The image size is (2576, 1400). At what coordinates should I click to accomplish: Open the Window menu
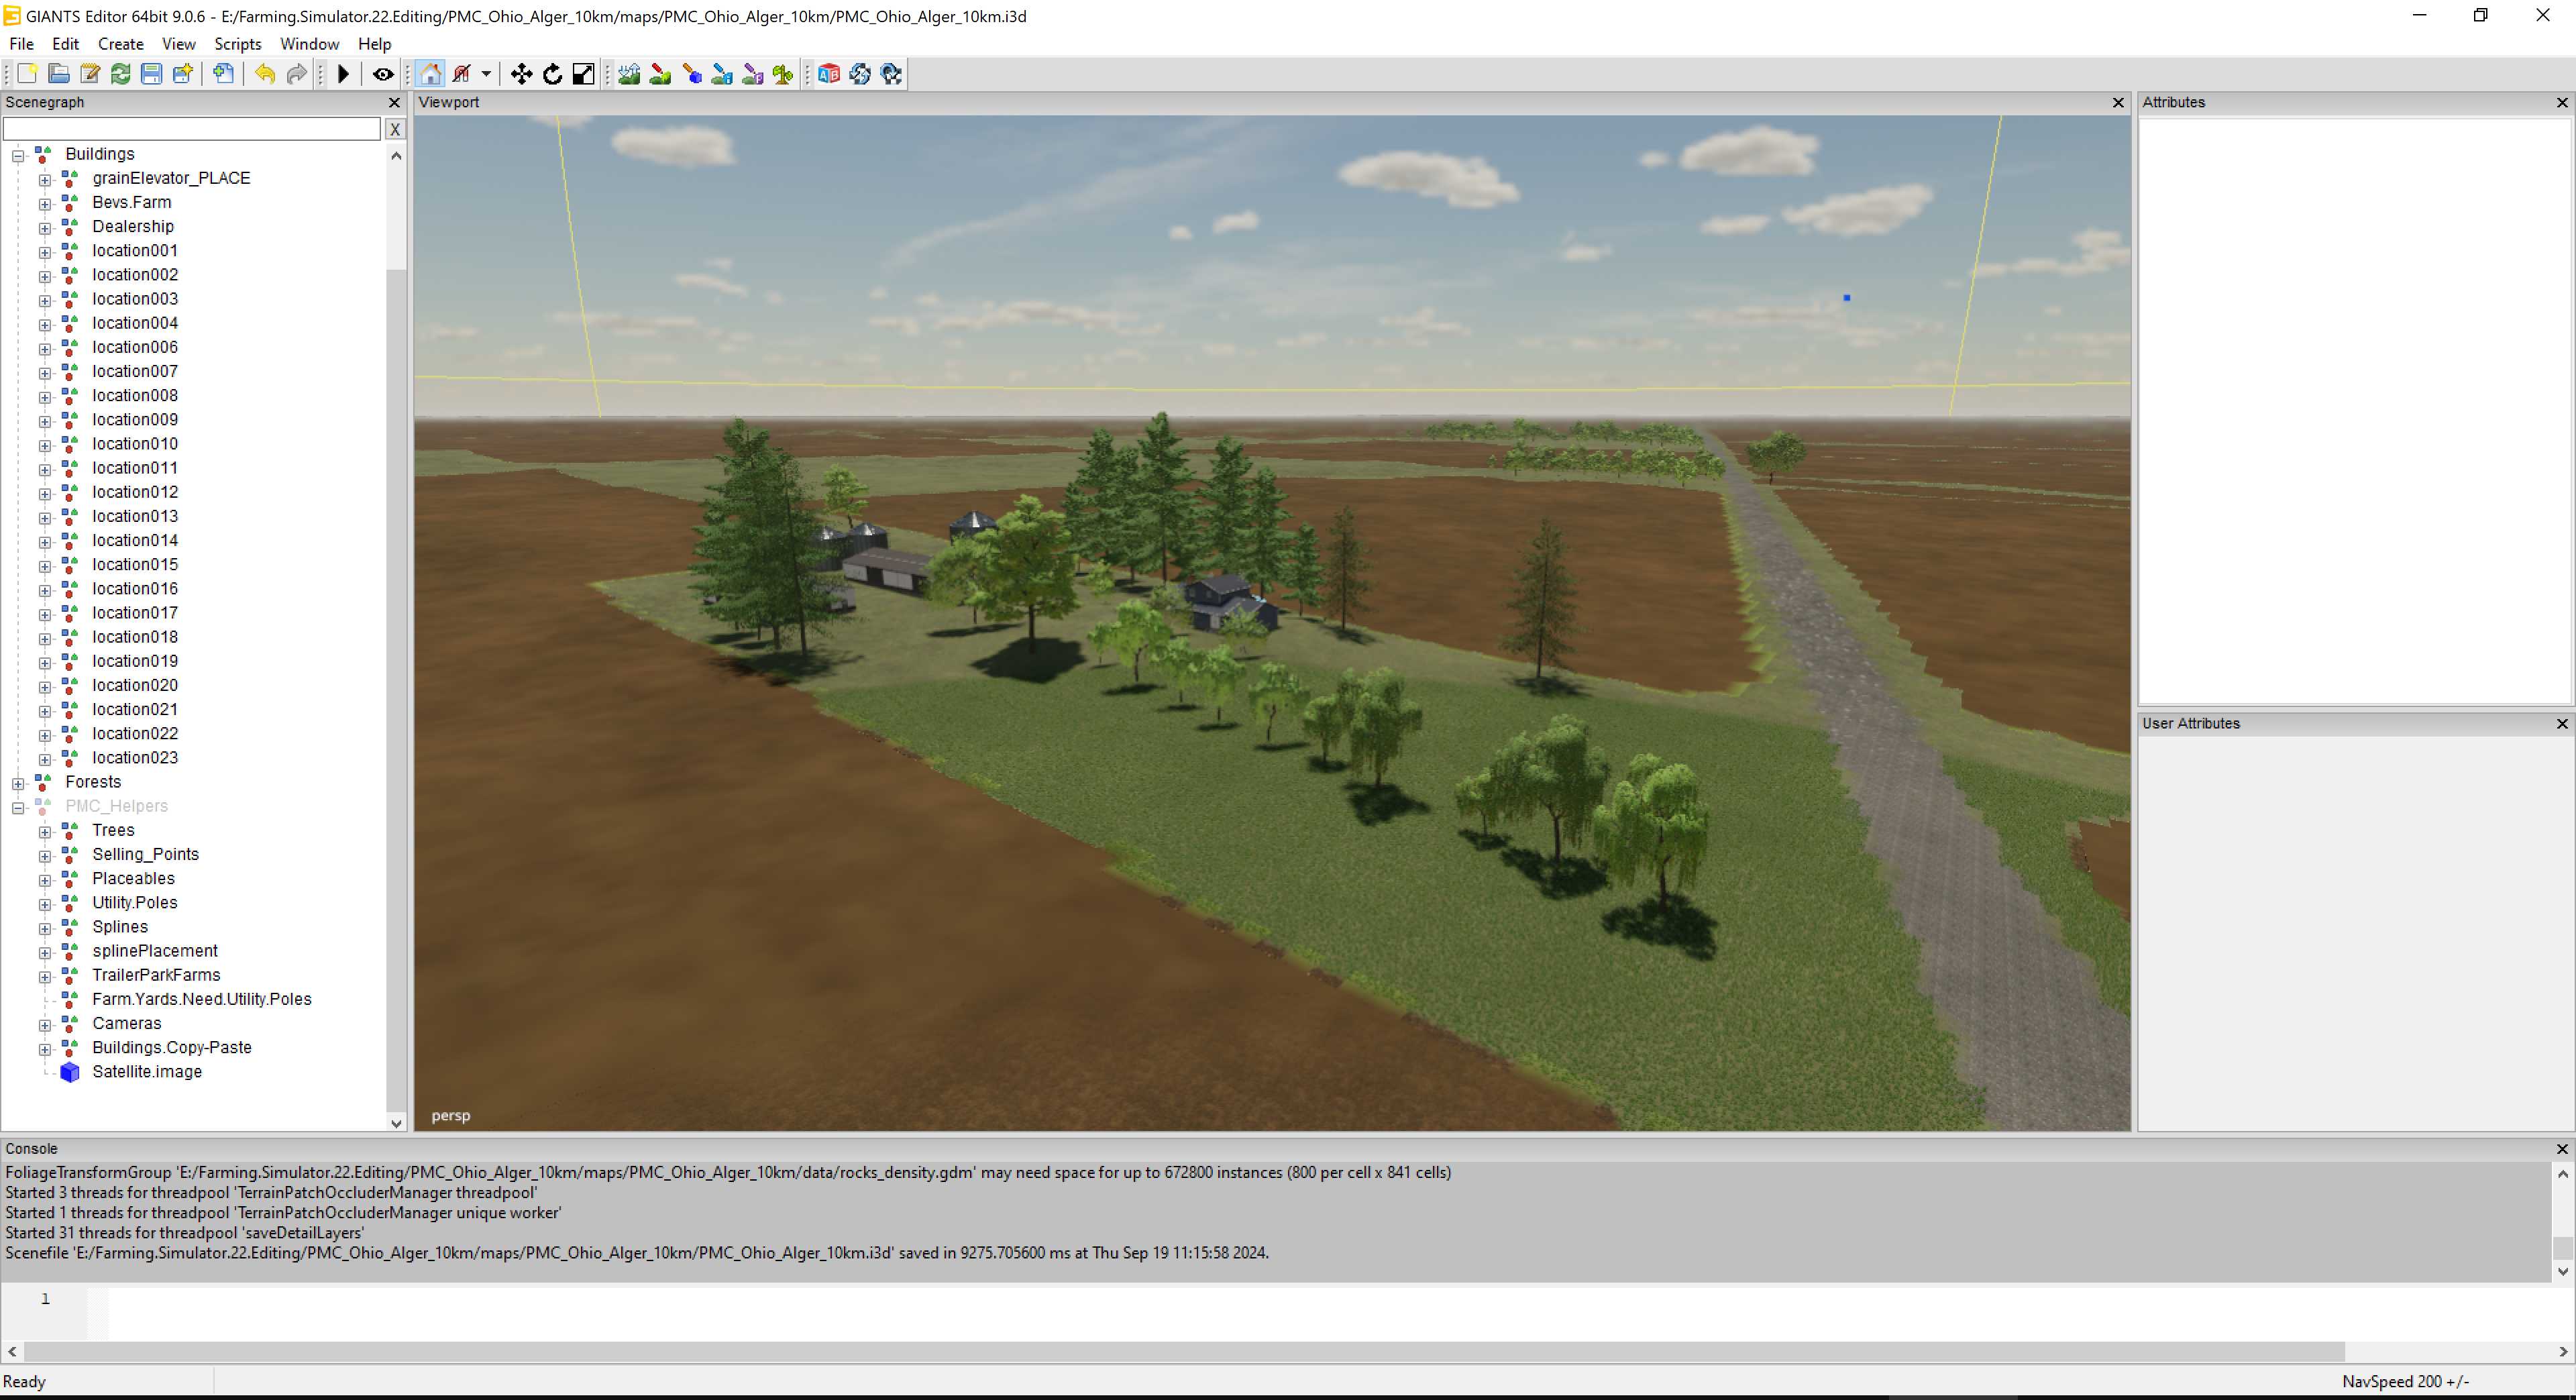click(x=309, y=44)
